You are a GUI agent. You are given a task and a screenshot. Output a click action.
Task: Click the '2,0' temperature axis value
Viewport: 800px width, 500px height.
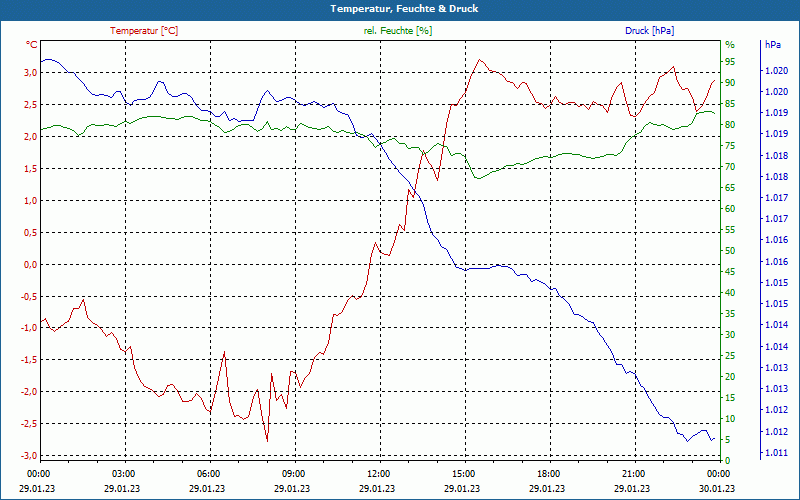(x=31, y=136)
